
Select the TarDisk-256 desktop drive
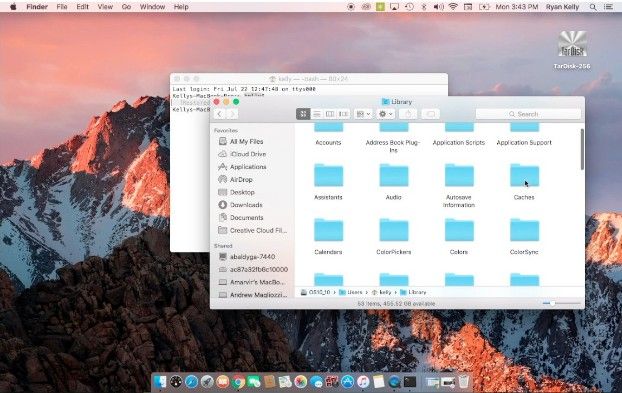(x=572, y=50)
